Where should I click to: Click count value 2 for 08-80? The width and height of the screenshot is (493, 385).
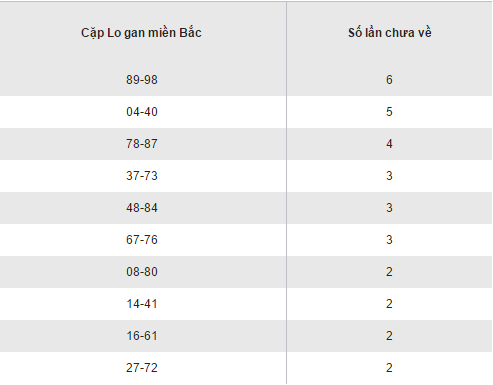click(389, 272)
